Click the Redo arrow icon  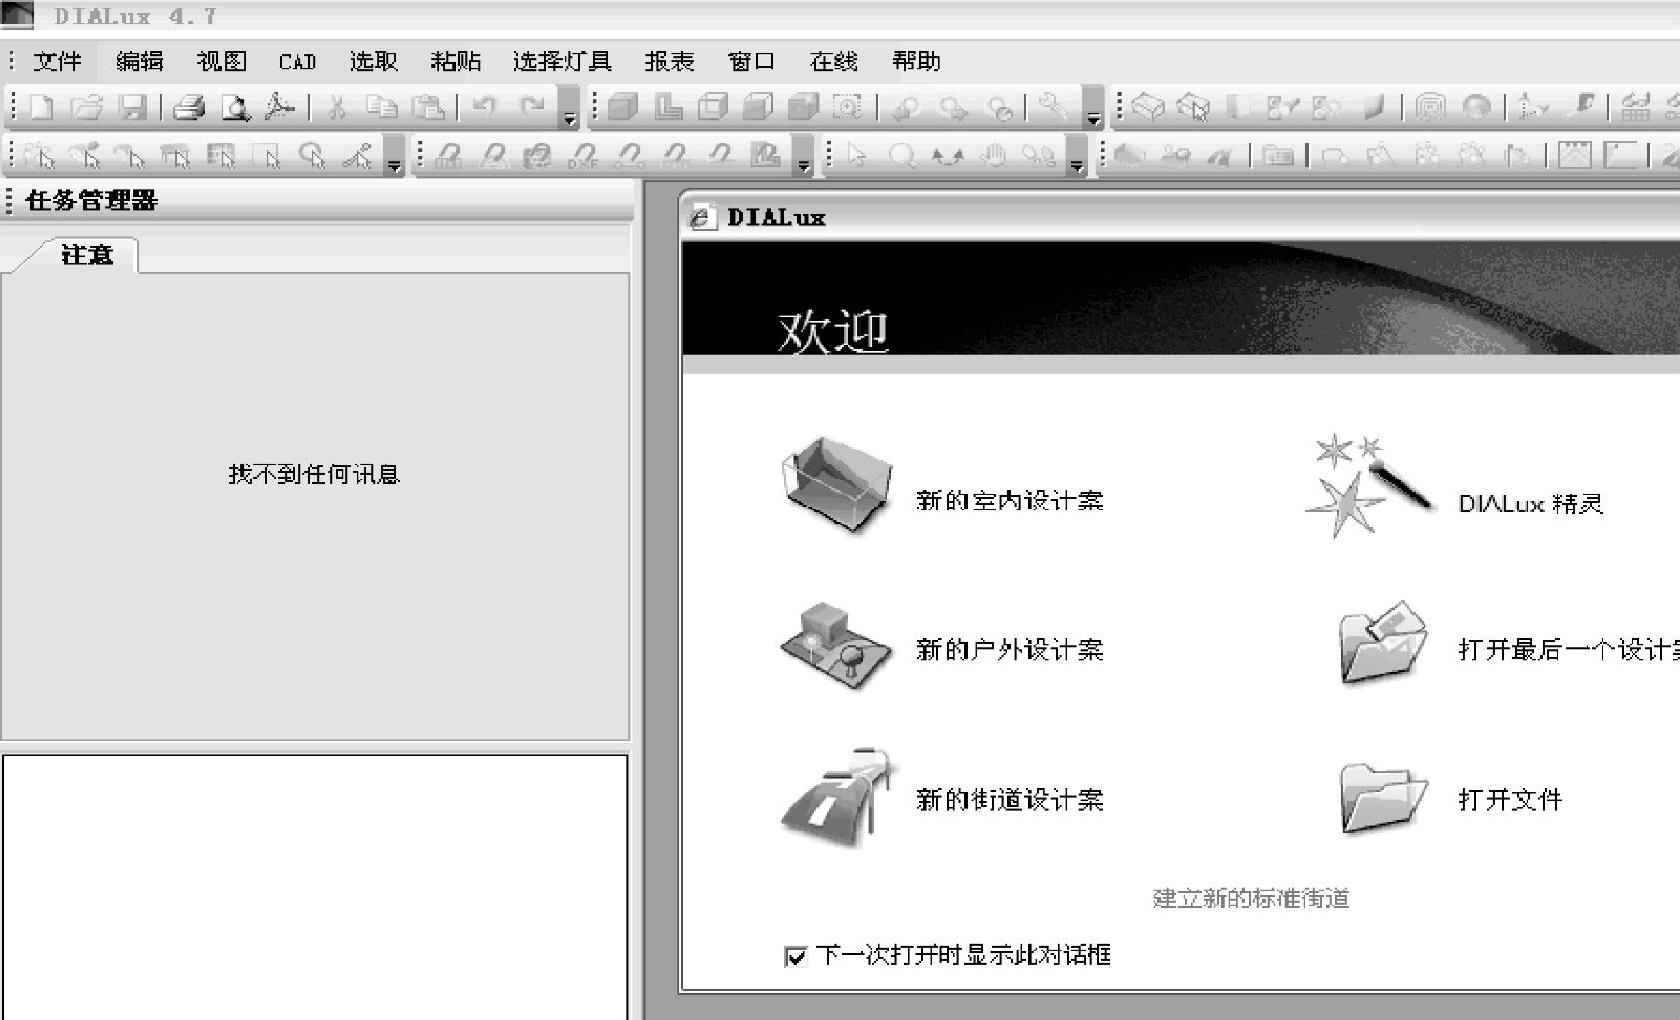pyautogui.click(x=532, y=106)
